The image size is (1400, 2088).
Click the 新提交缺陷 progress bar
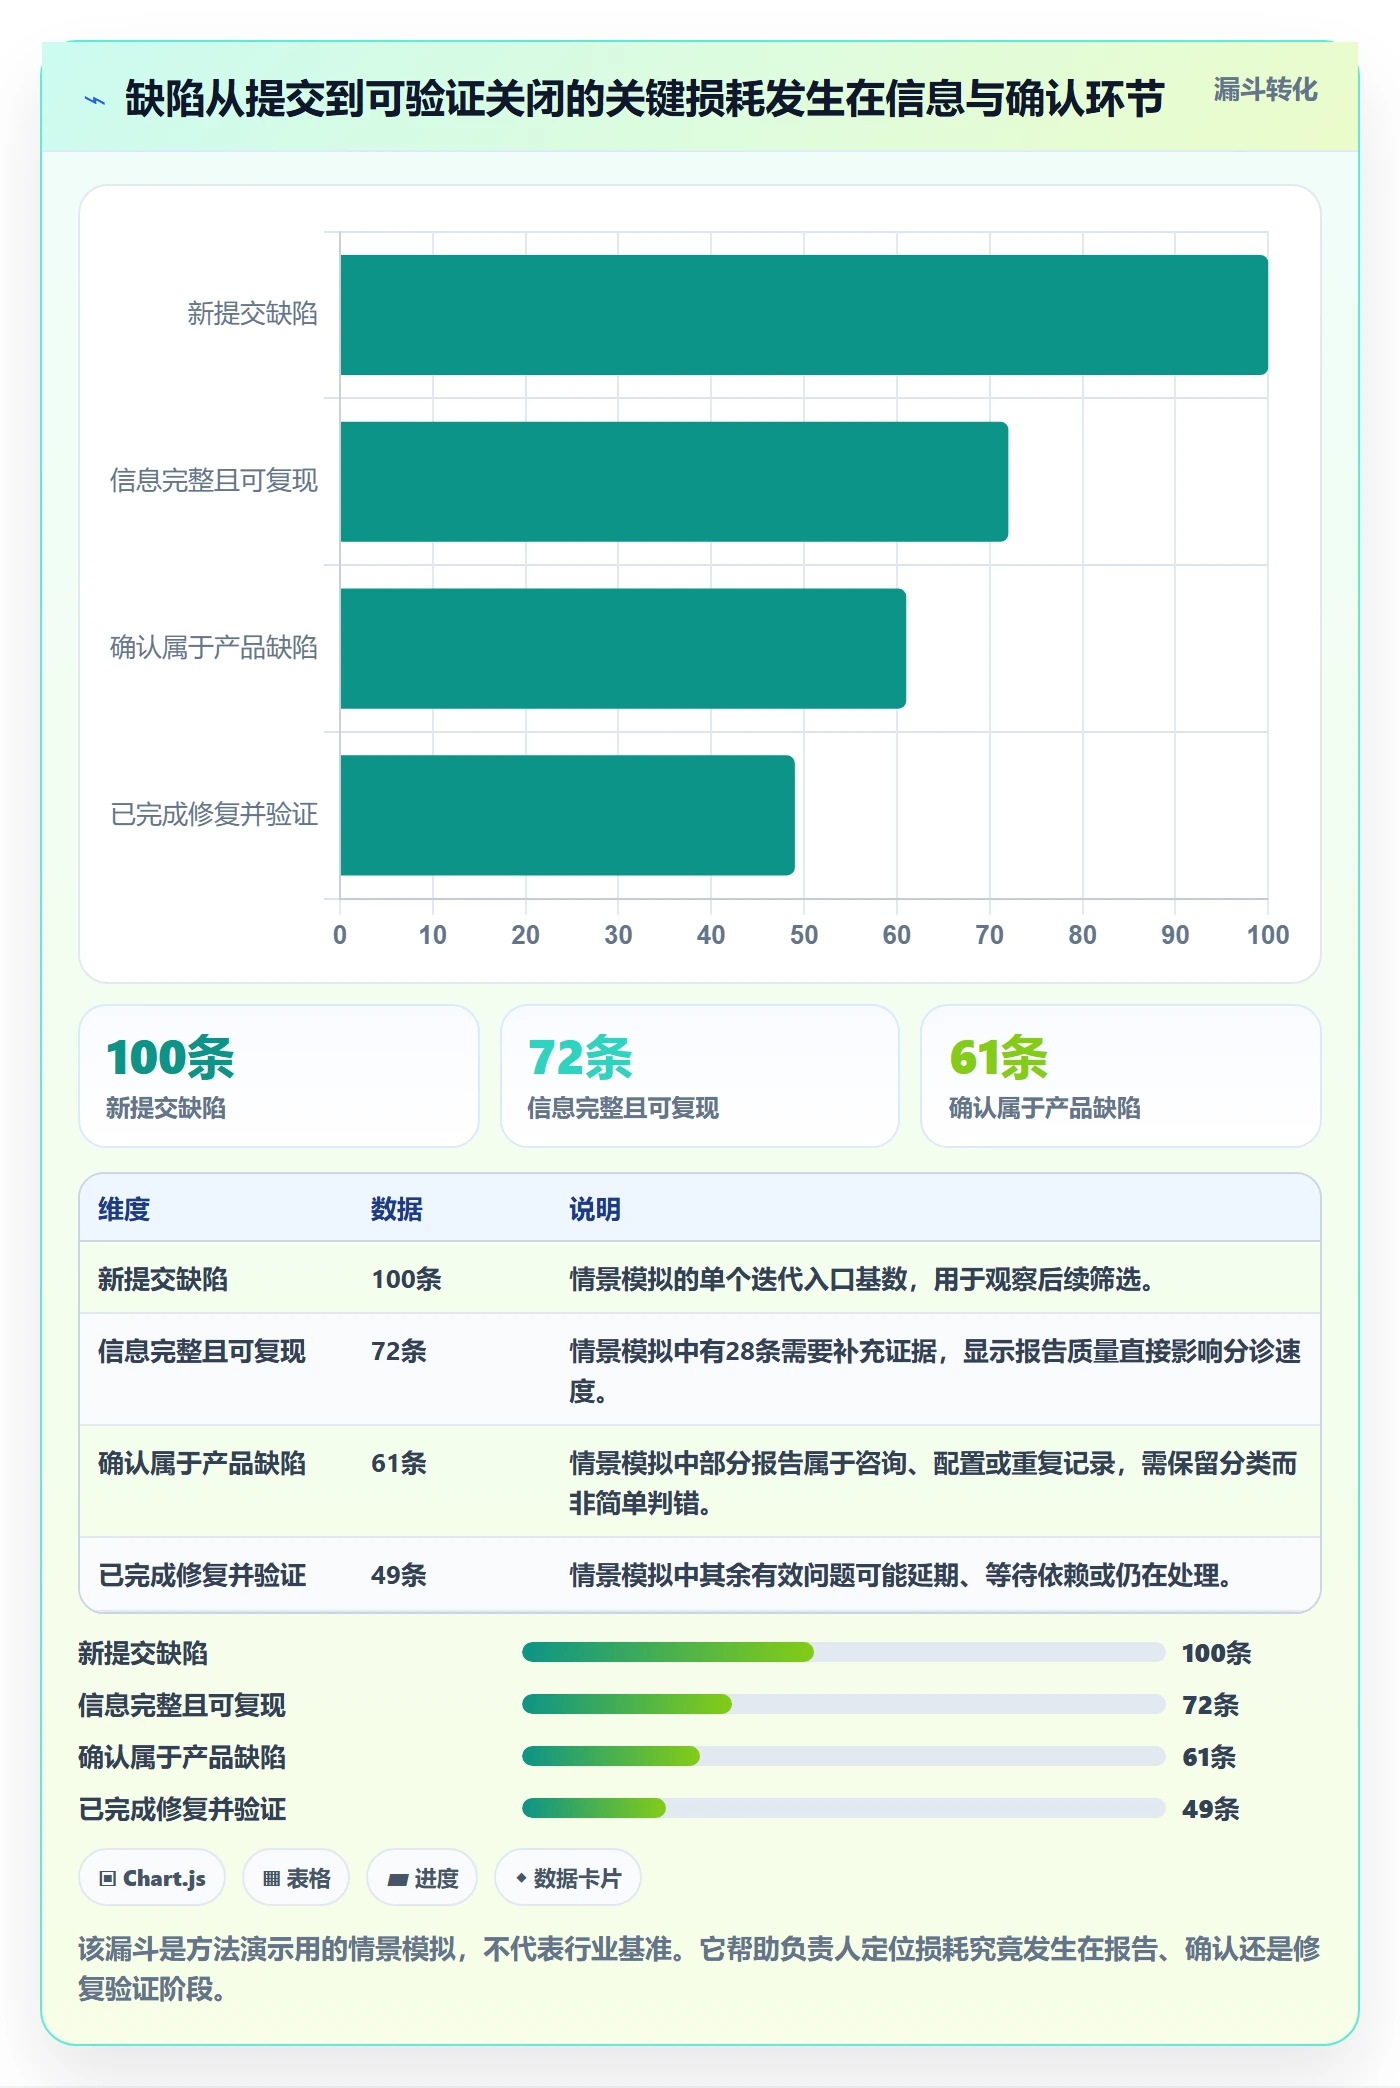pos(843,1652)
